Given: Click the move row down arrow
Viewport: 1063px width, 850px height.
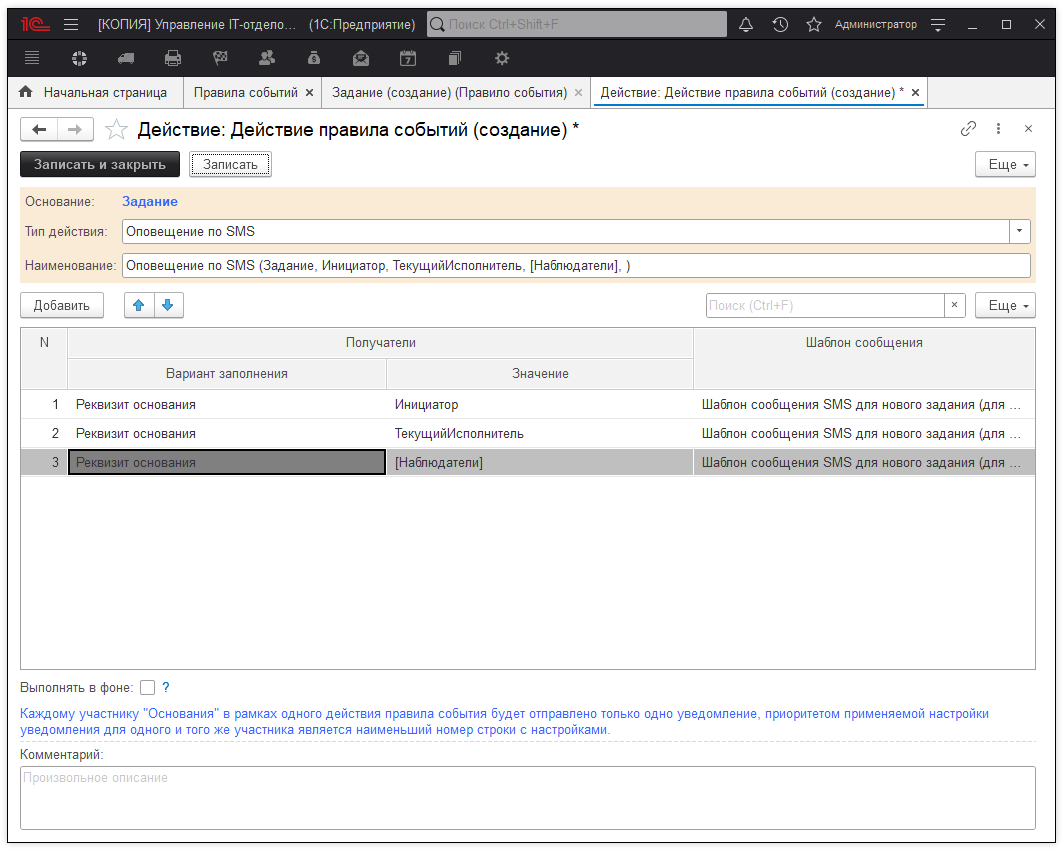Looking at the screenshot, I should (x=167, y=305).
